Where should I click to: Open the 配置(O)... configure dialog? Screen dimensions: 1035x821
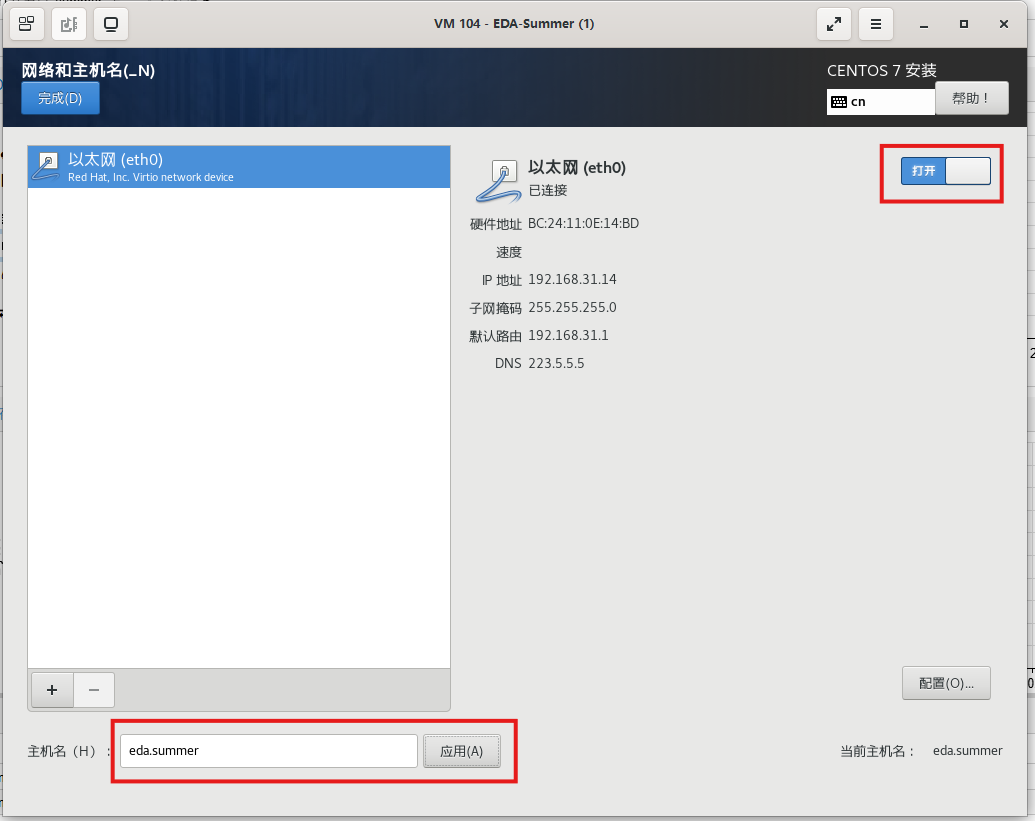945,683
